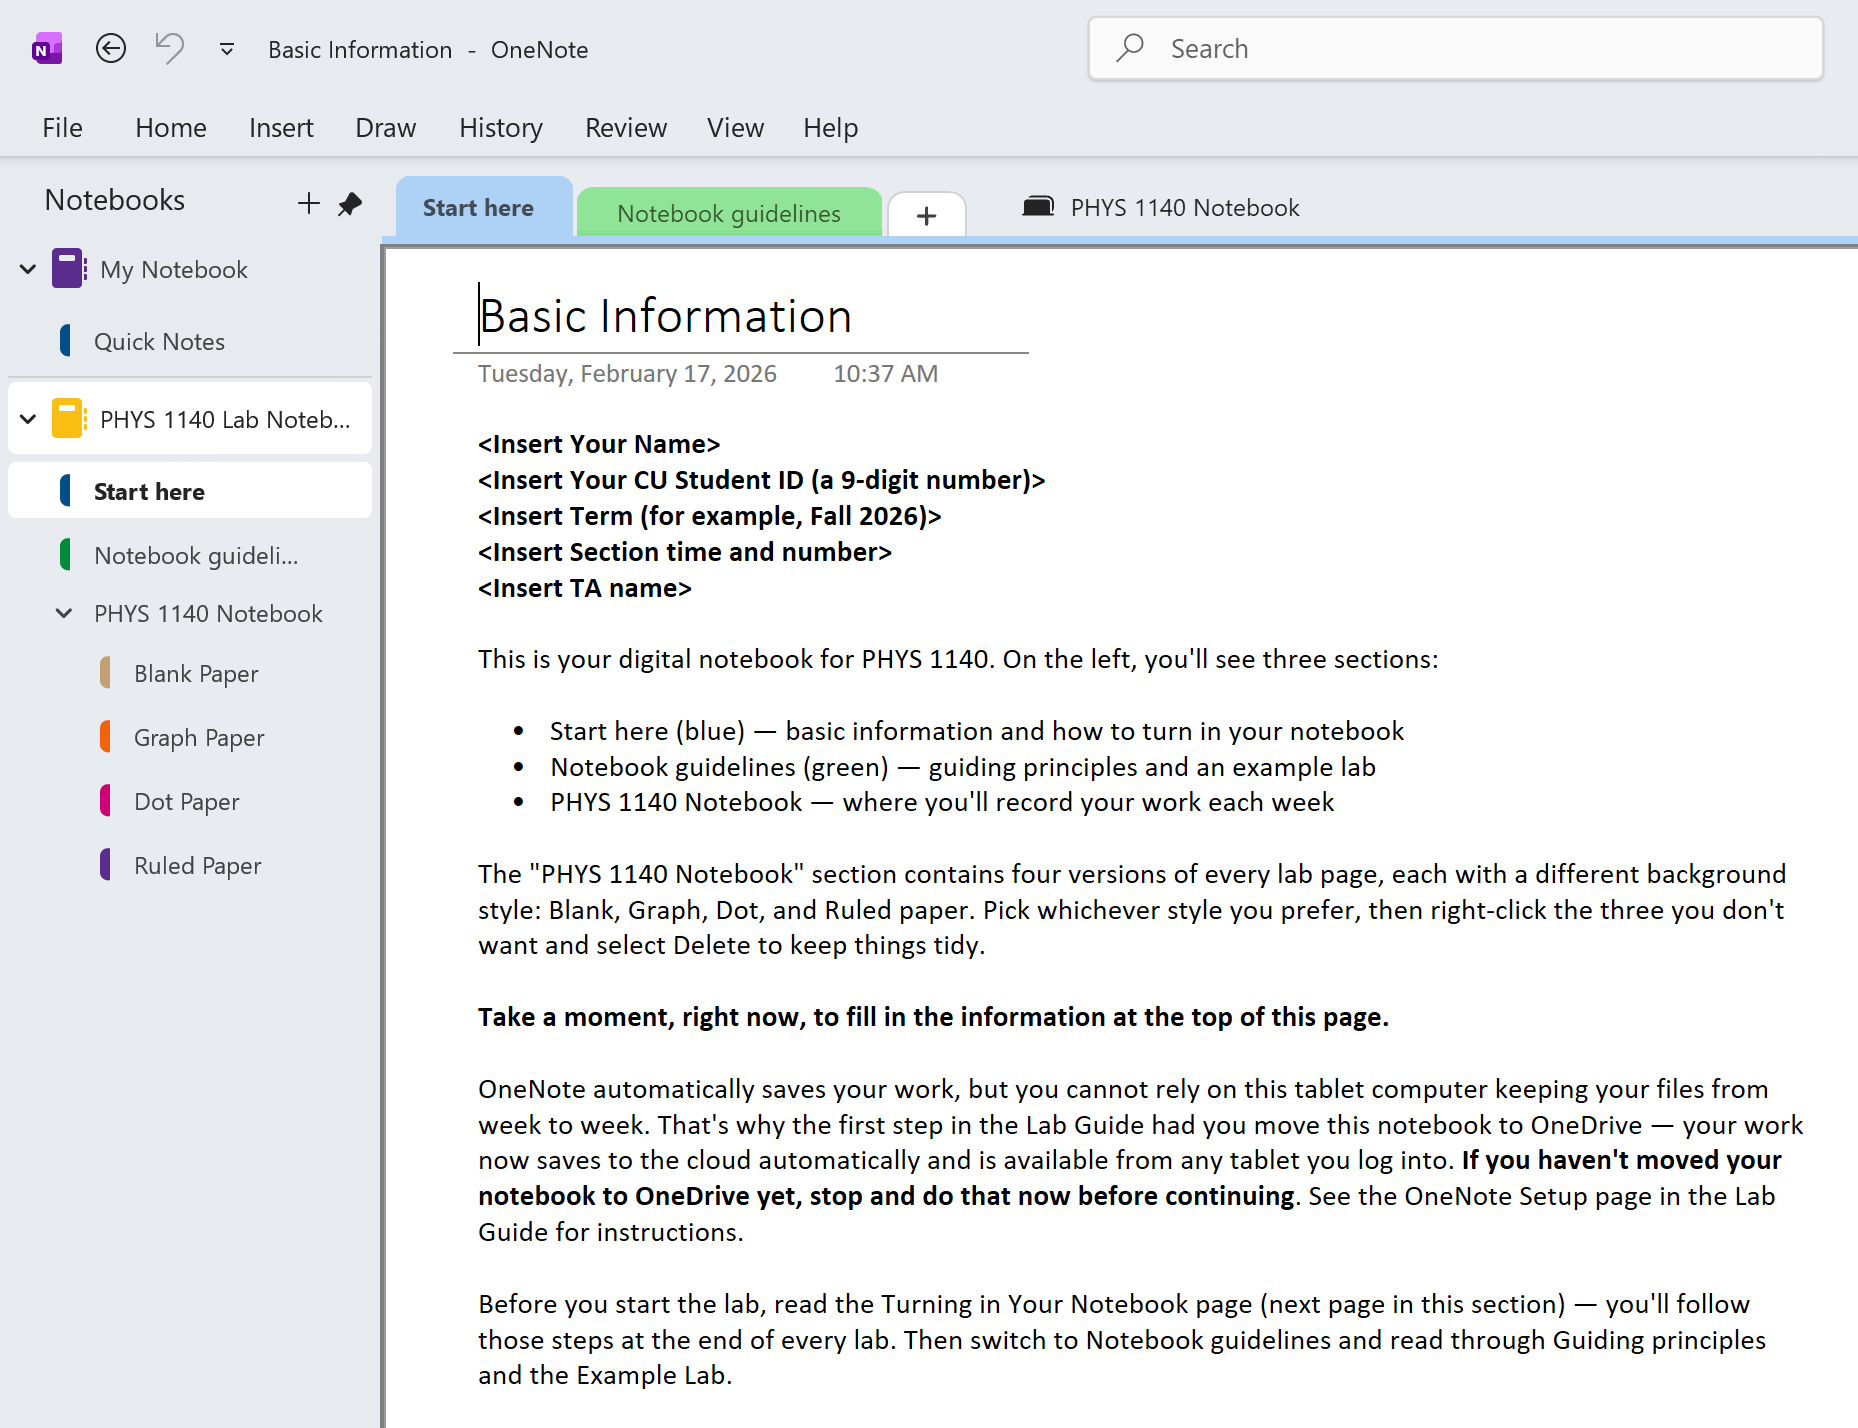Click the yellow PHYS 1140 Lab Notebook icon

[68, 419]
